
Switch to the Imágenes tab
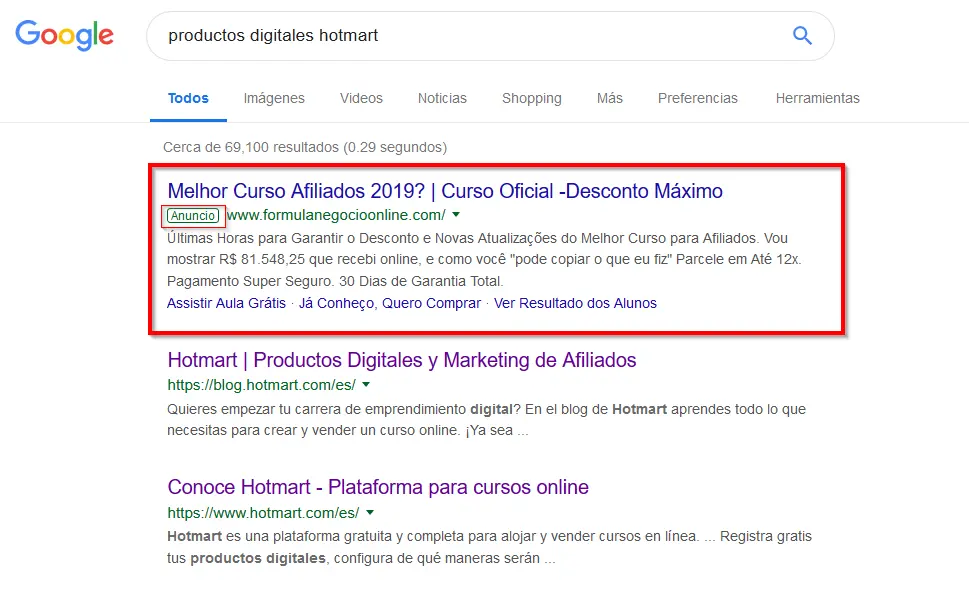(x=274, y=98)
